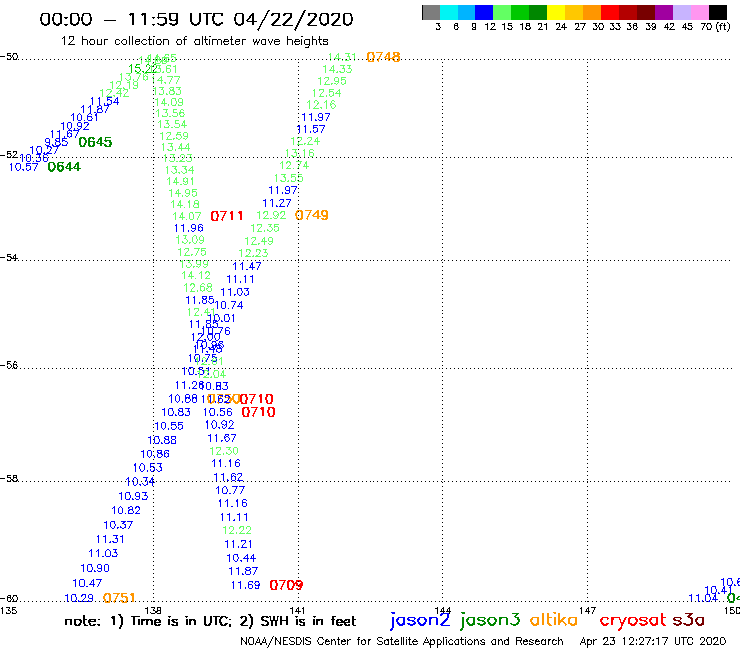Click the 12.16 wave height value
Screen dimensions: 740x650
[321, 105]
